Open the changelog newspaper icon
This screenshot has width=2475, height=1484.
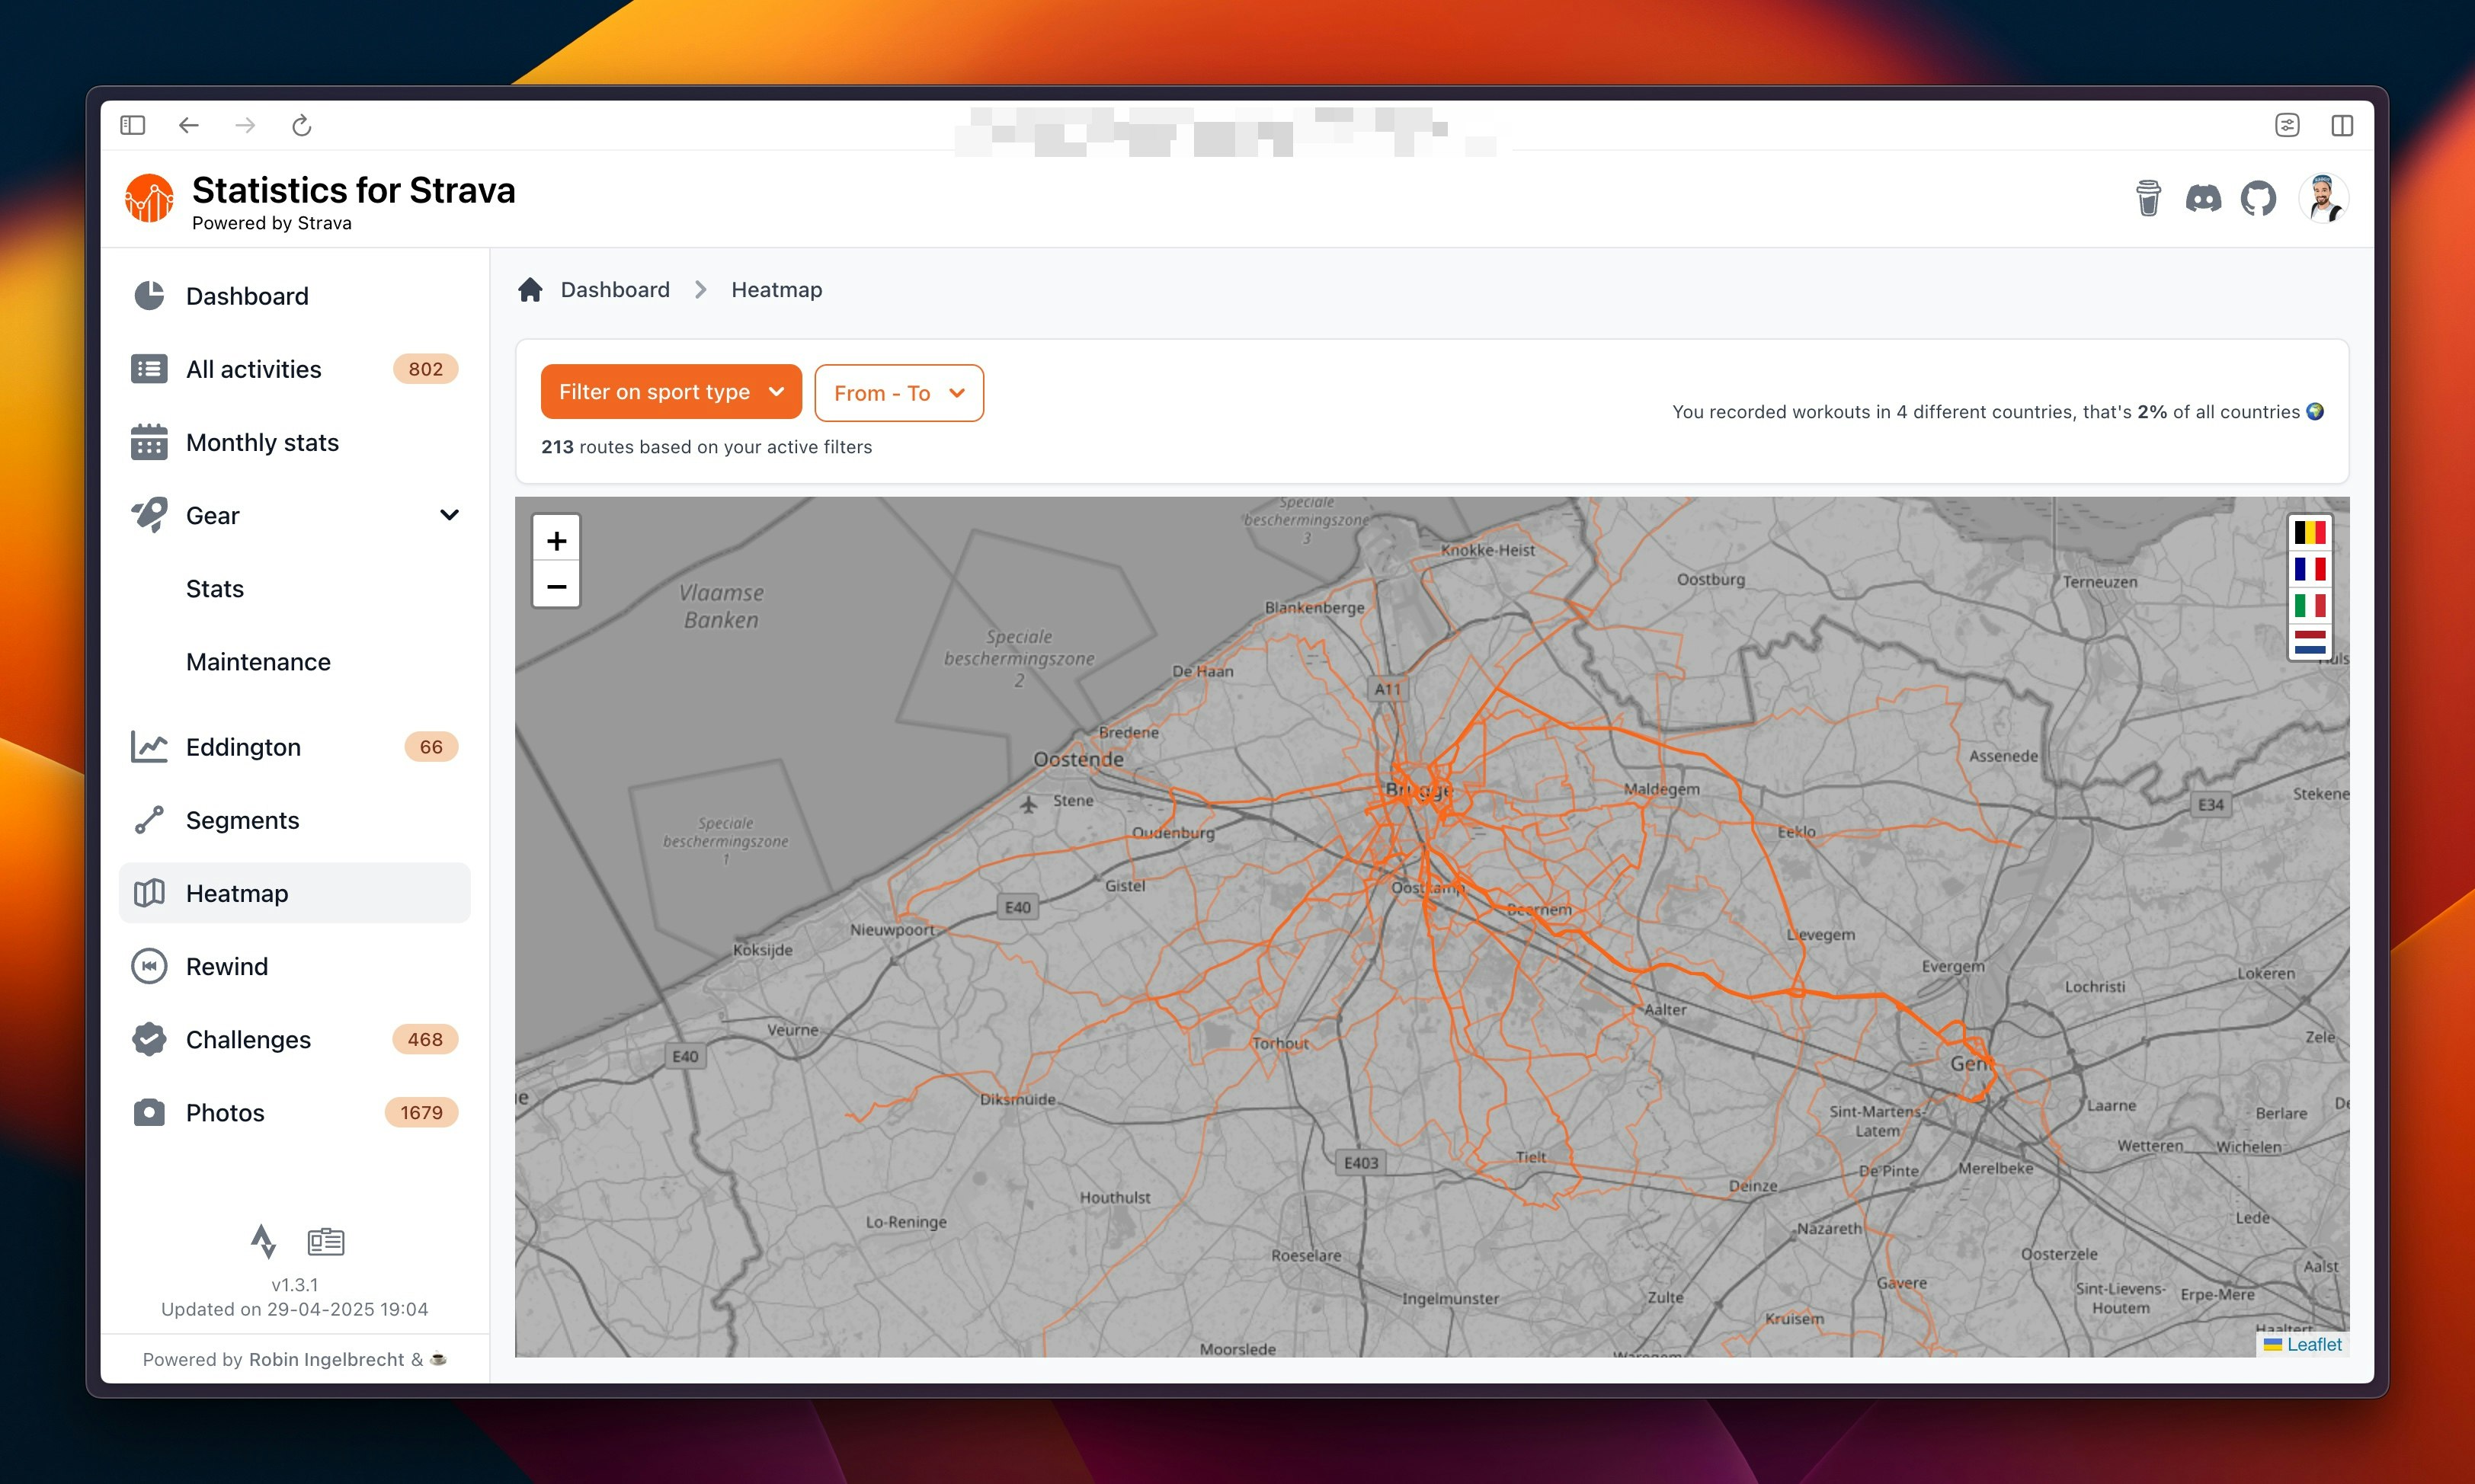pos(326,1241)
